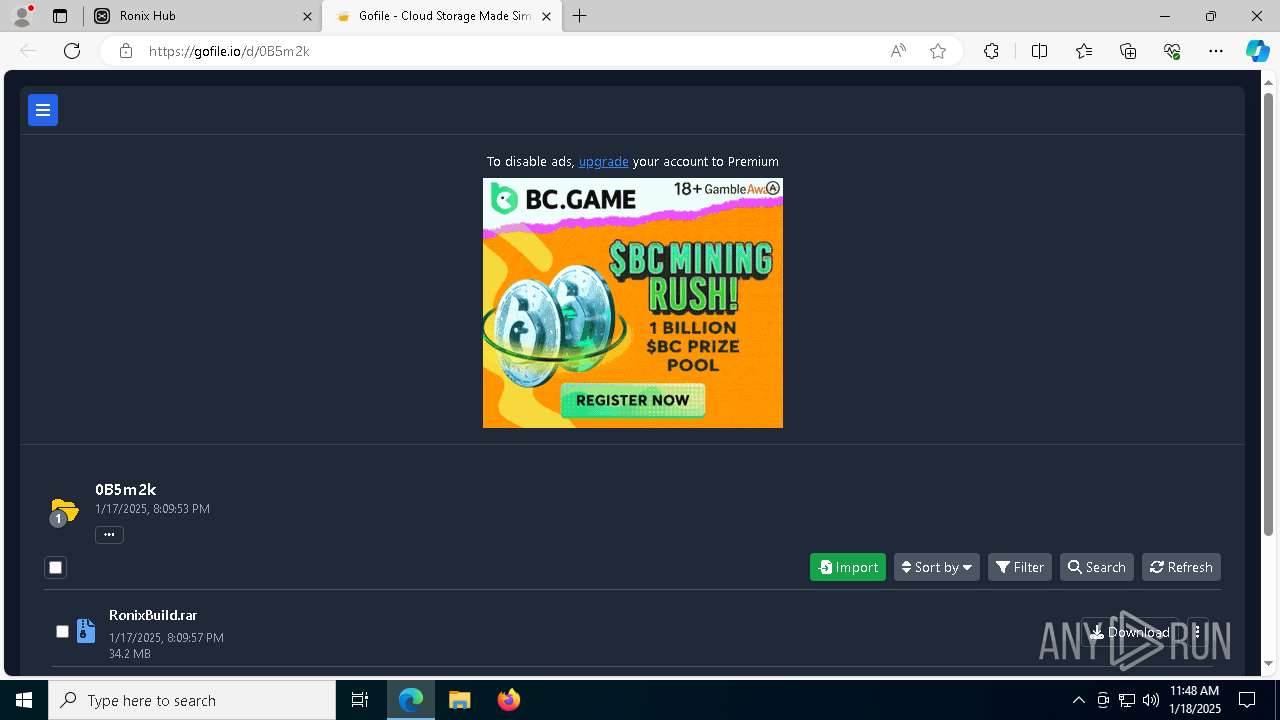Click the volume speaker tray icon
This screenshot has height=720, width=1280.
1151,700
